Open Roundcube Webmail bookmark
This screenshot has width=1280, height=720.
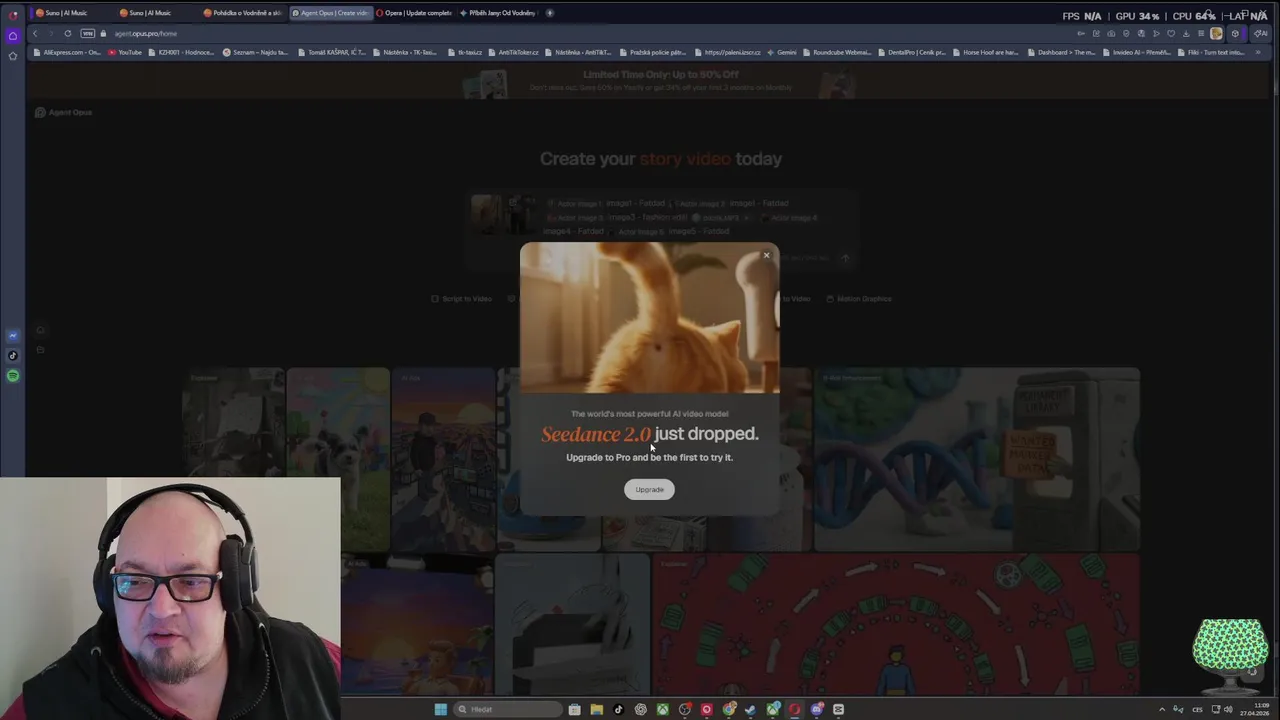click(837, 52)
